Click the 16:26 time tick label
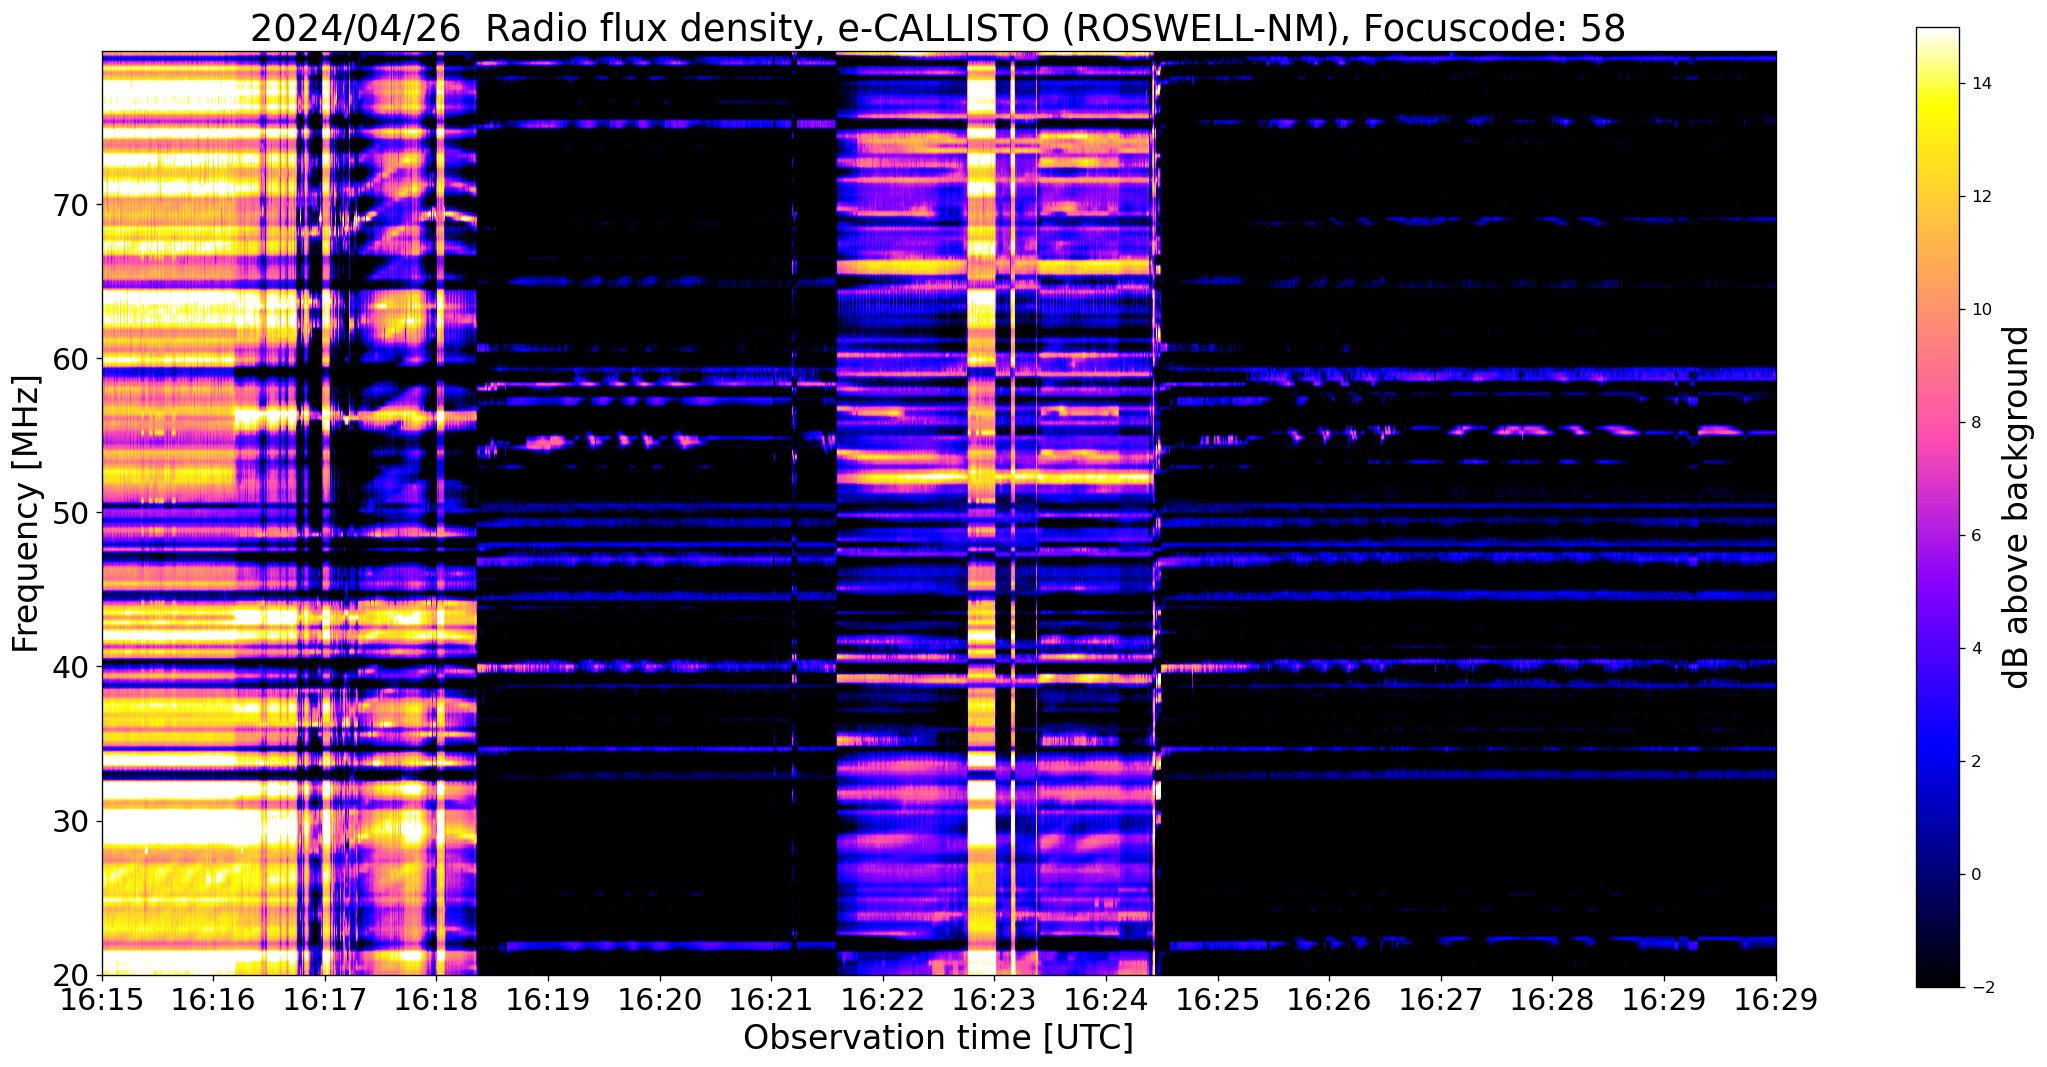2047x1067 pixels. 1329,999
